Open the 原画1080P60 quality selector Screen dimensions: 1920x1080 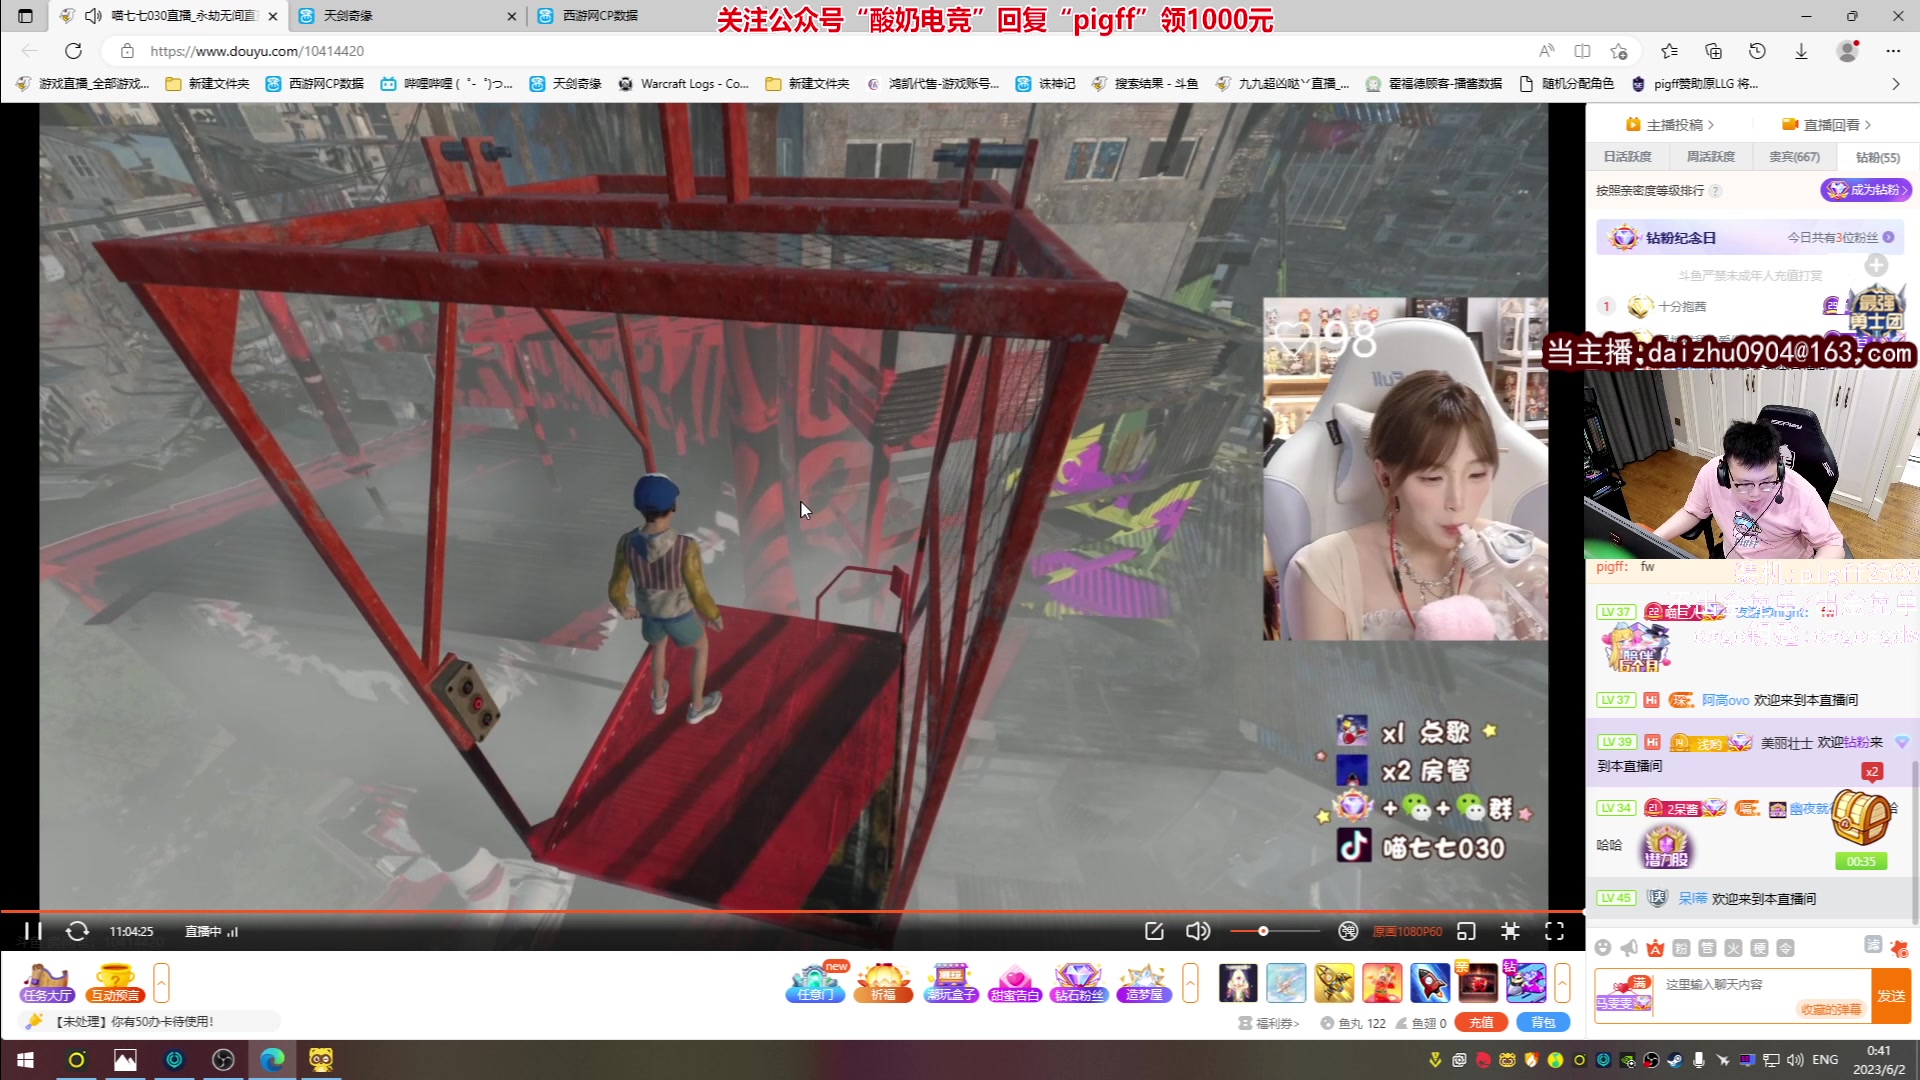point(1407,931)
